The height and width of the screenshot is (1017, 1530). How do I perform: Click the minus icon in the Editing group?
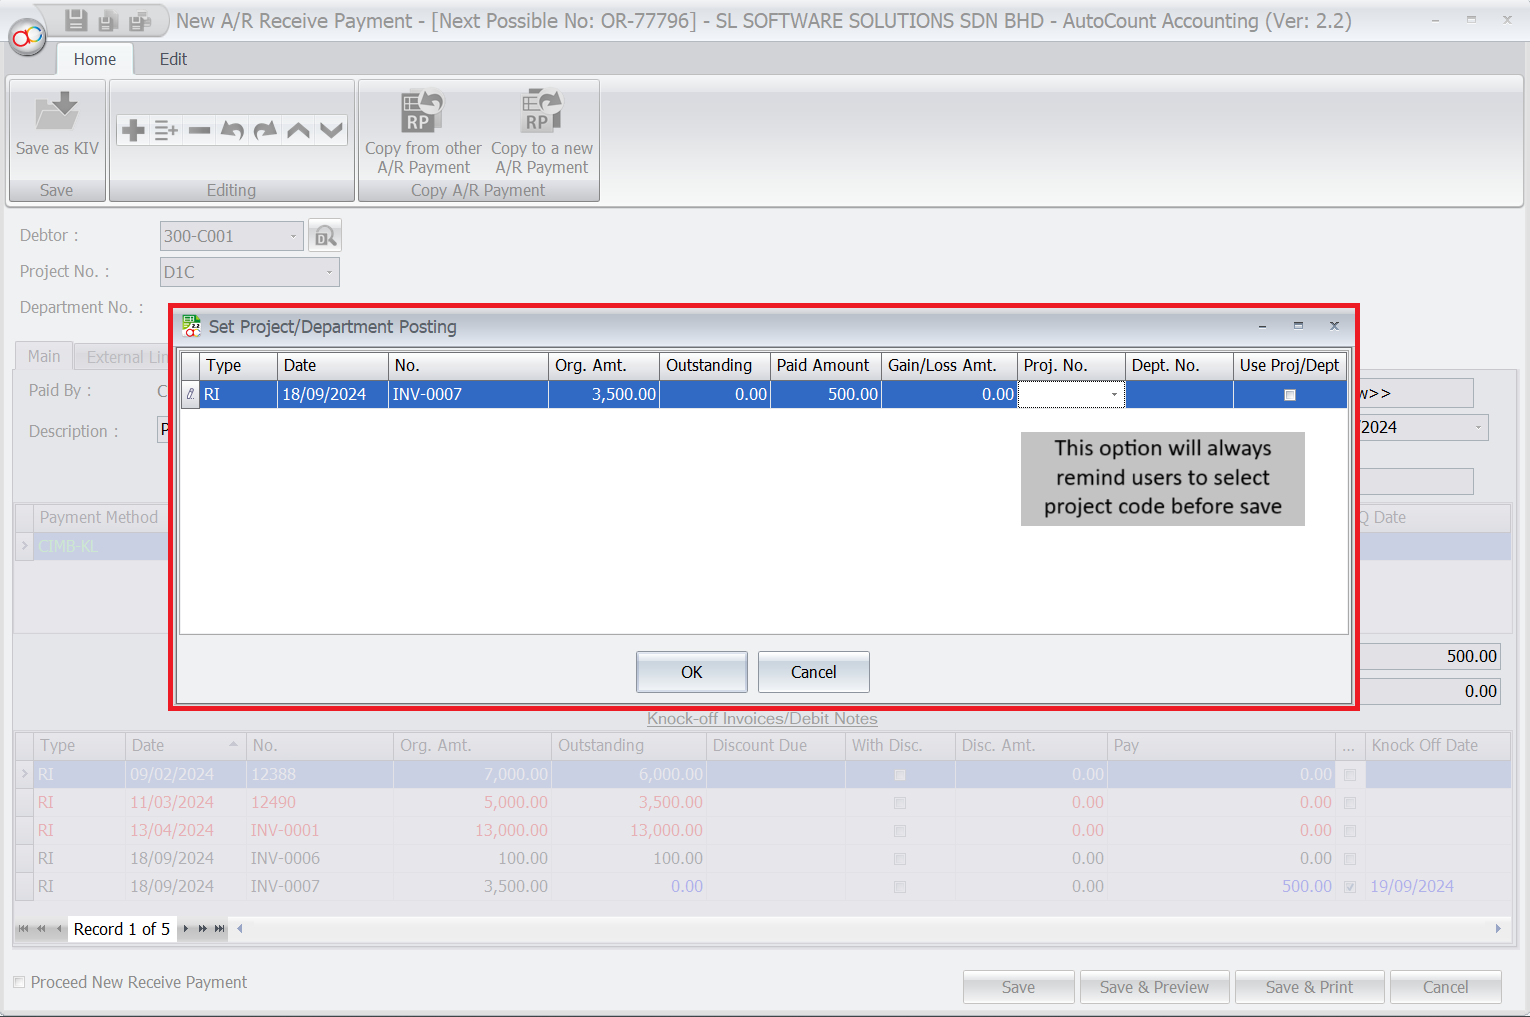point(199,130)
